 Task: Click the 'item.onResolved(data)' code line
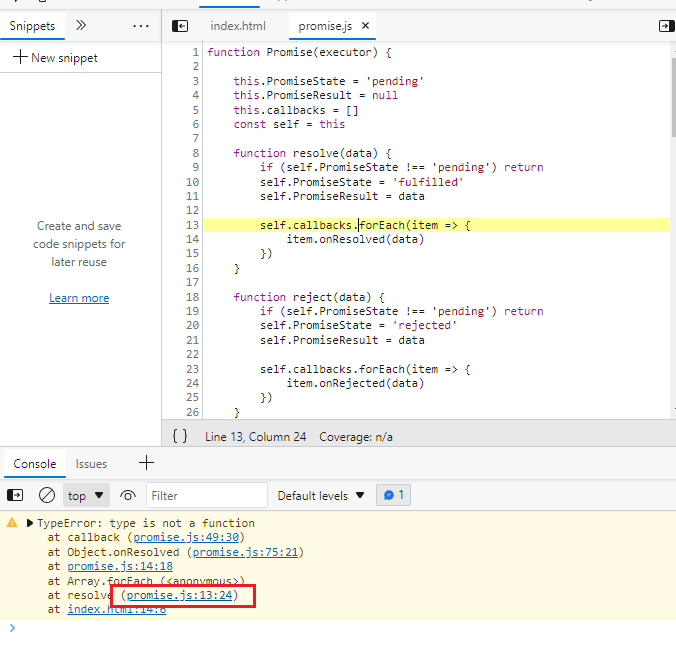click(355, 239)
